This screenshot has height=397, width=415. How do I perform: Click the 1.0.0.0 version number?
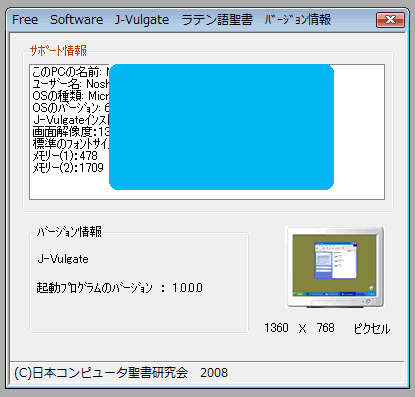(187, 288)
